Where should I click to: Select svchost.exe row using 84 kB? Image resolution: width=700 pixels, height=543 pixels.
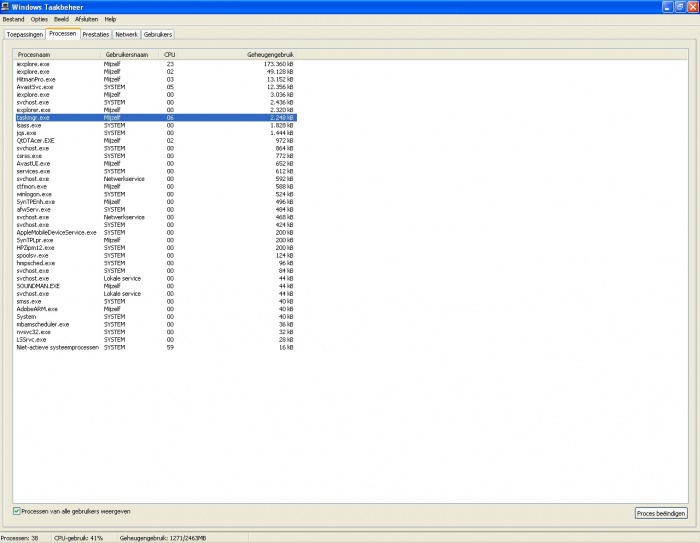[155, 271]
